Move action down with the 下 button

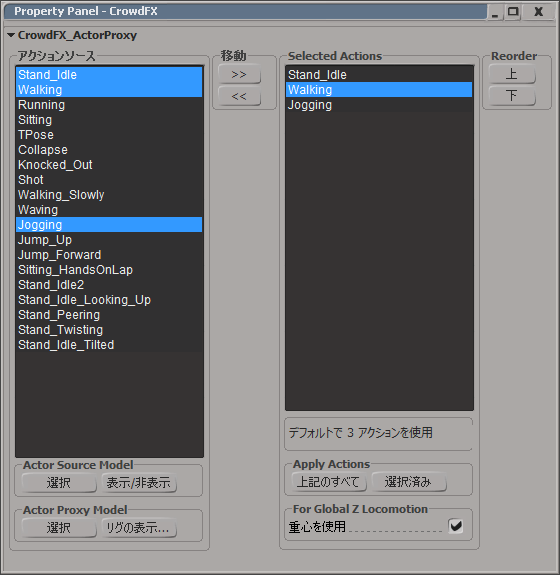(x=512, y=96)
